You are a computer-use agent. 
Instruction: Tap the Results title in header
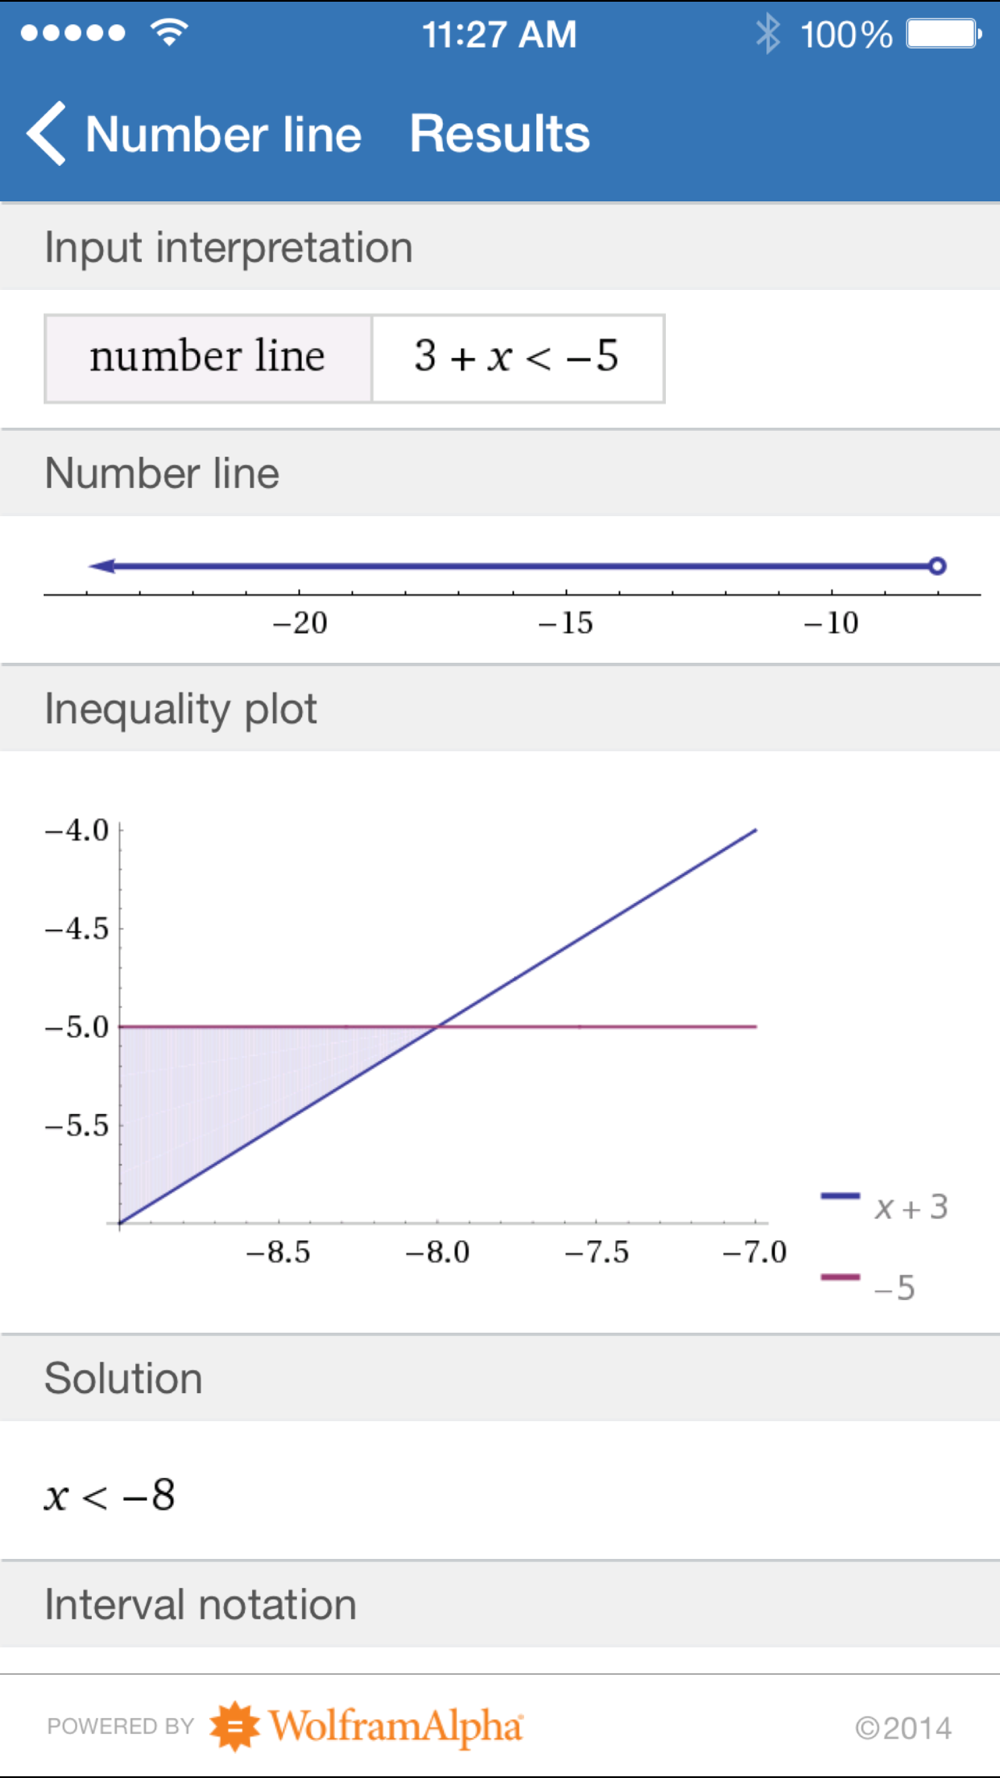pyautogui.click(x=500, y=134)
